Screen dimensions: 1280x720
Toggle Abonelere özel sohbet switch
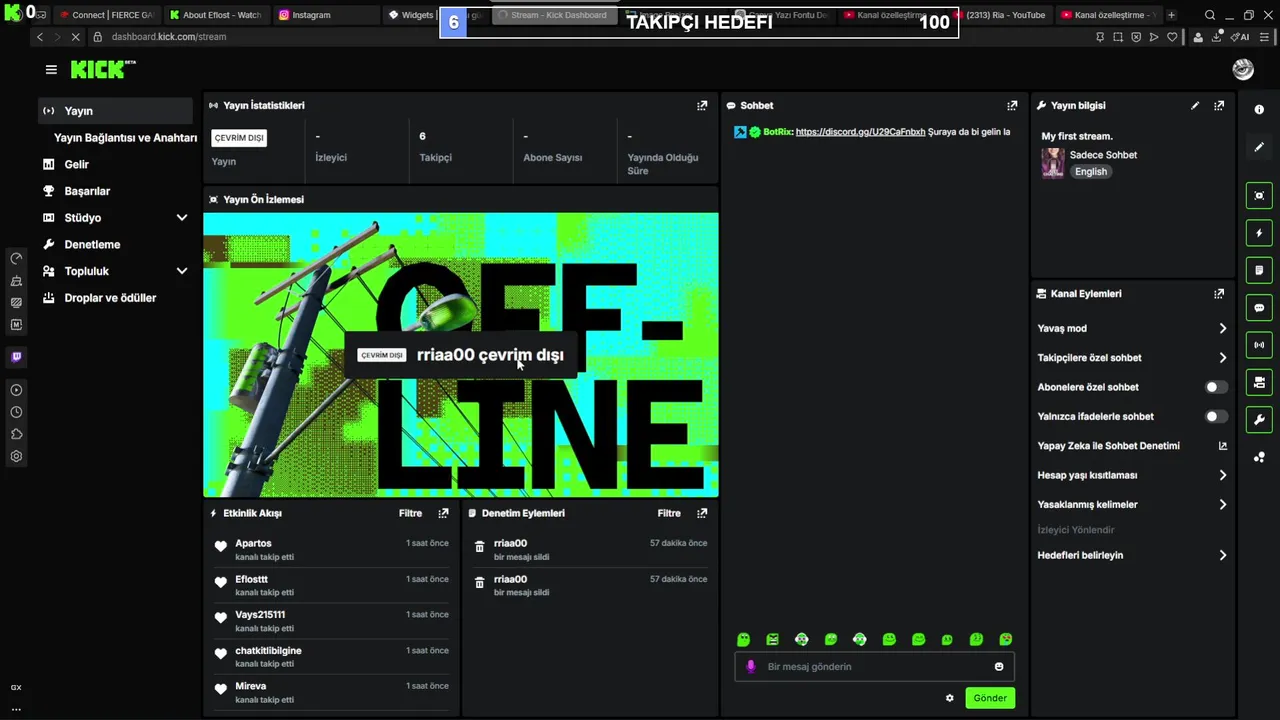[x=1216, y=387]
